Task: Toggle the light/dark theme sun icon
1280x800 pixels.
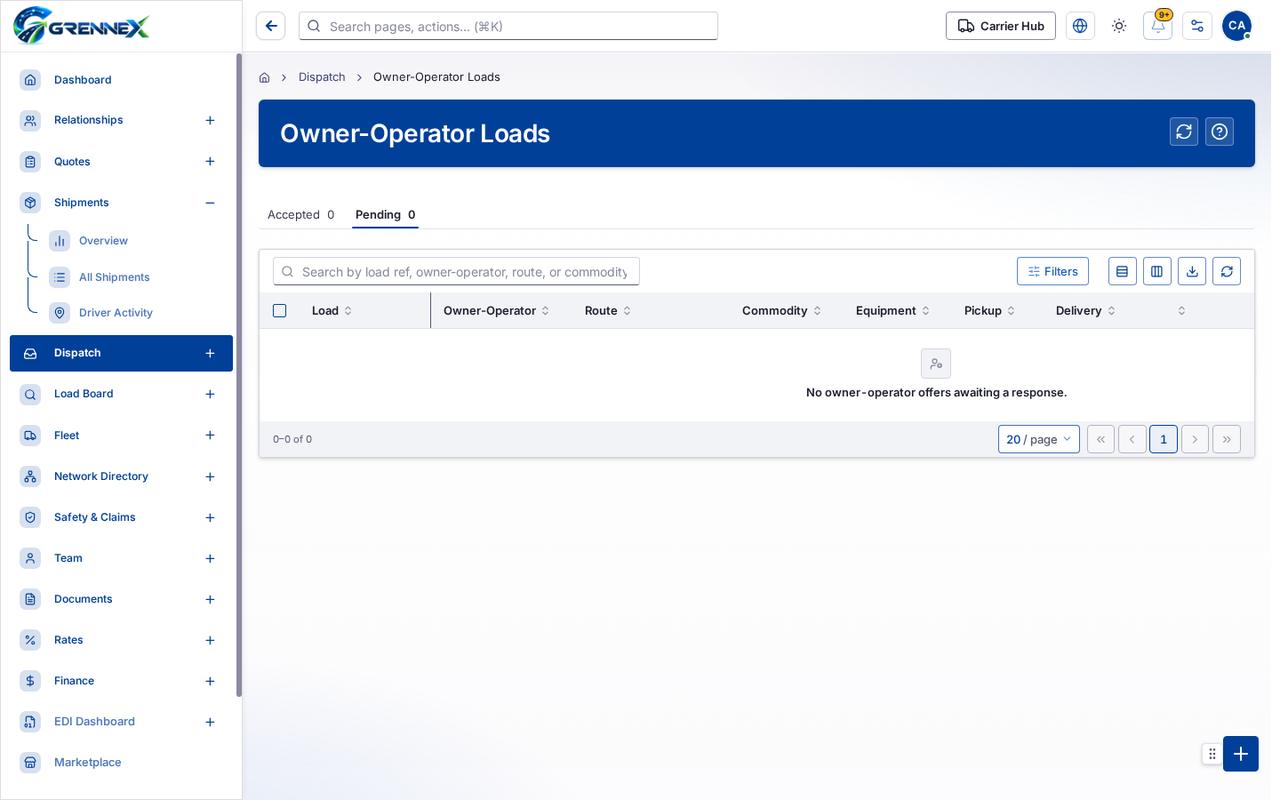Action: click(x=1118, y=26)
